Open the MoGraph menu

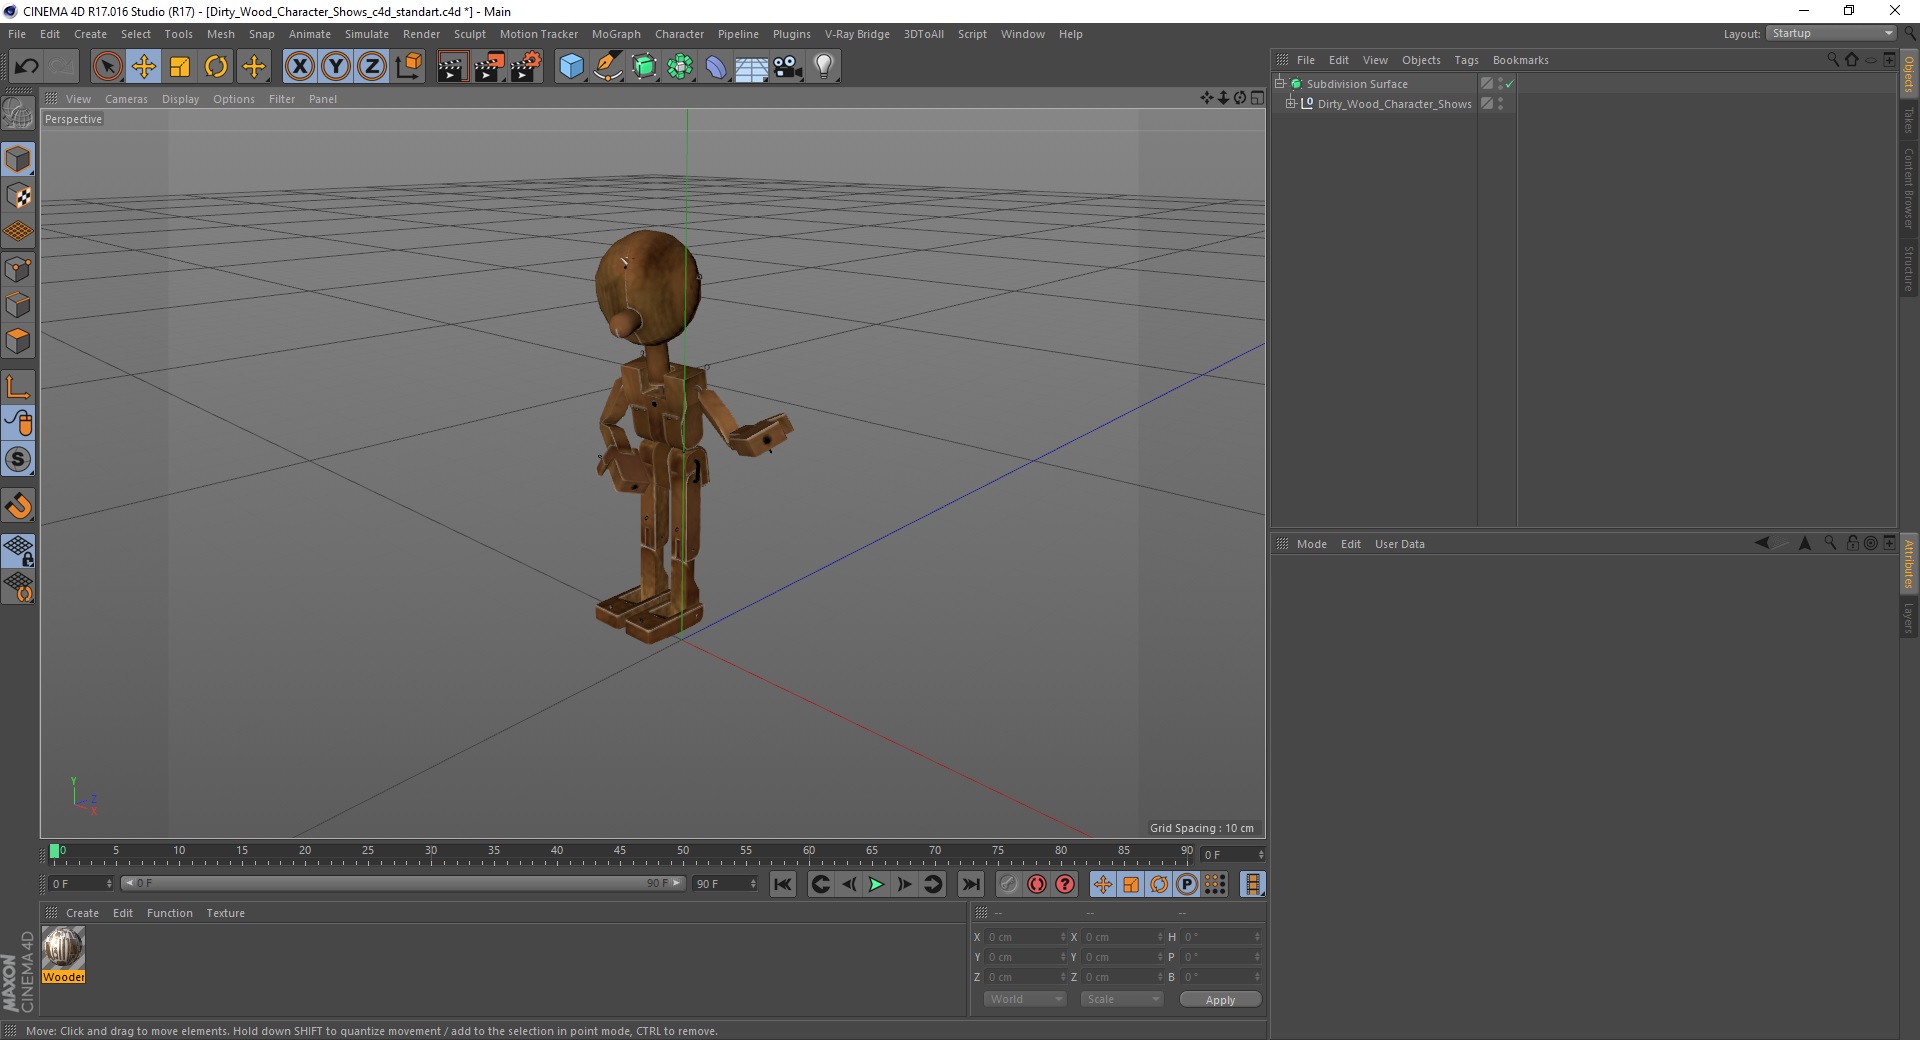pos(616,34)
